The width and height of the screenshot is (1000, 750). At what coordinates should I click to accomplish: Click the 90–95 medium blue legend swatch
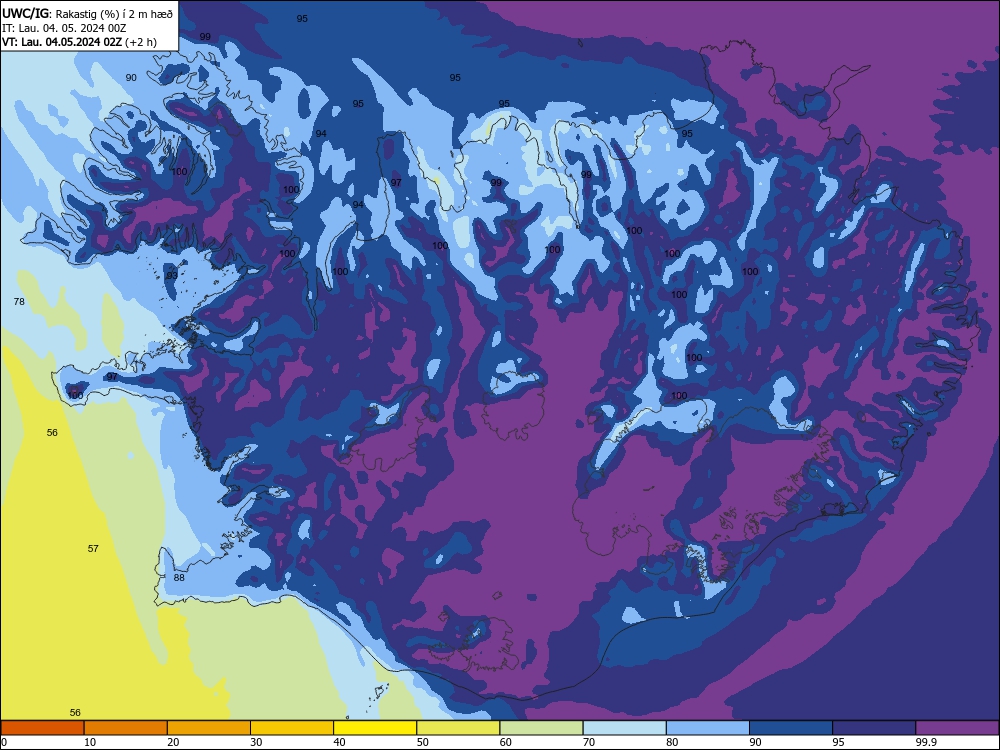coord(791,728)
